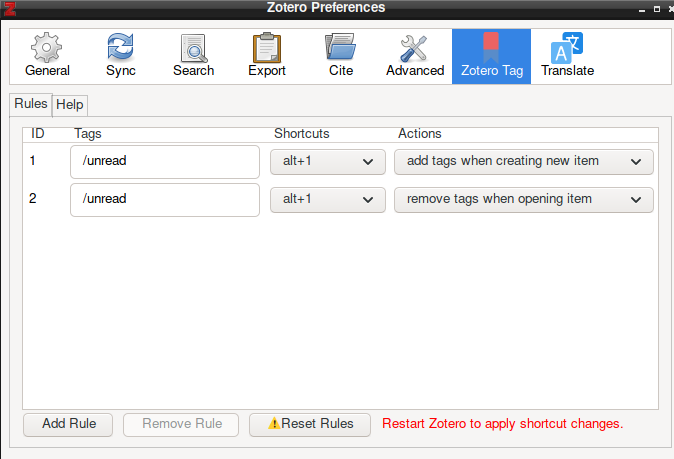Open the Translate preferences pane

point(567,56)
